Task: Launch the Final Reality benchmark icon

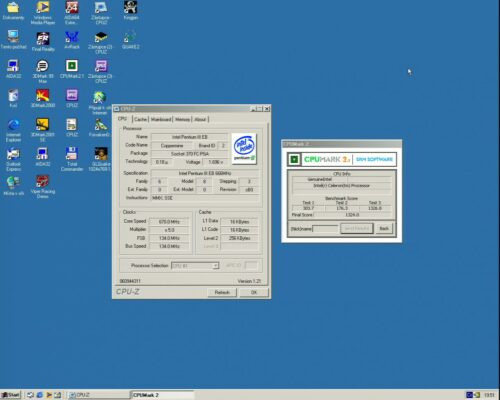Action: pos(43,41)
